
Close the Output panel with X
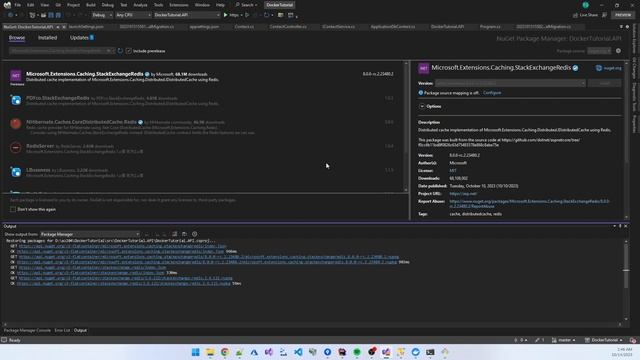pyautogui.click(x=626, y=226)
